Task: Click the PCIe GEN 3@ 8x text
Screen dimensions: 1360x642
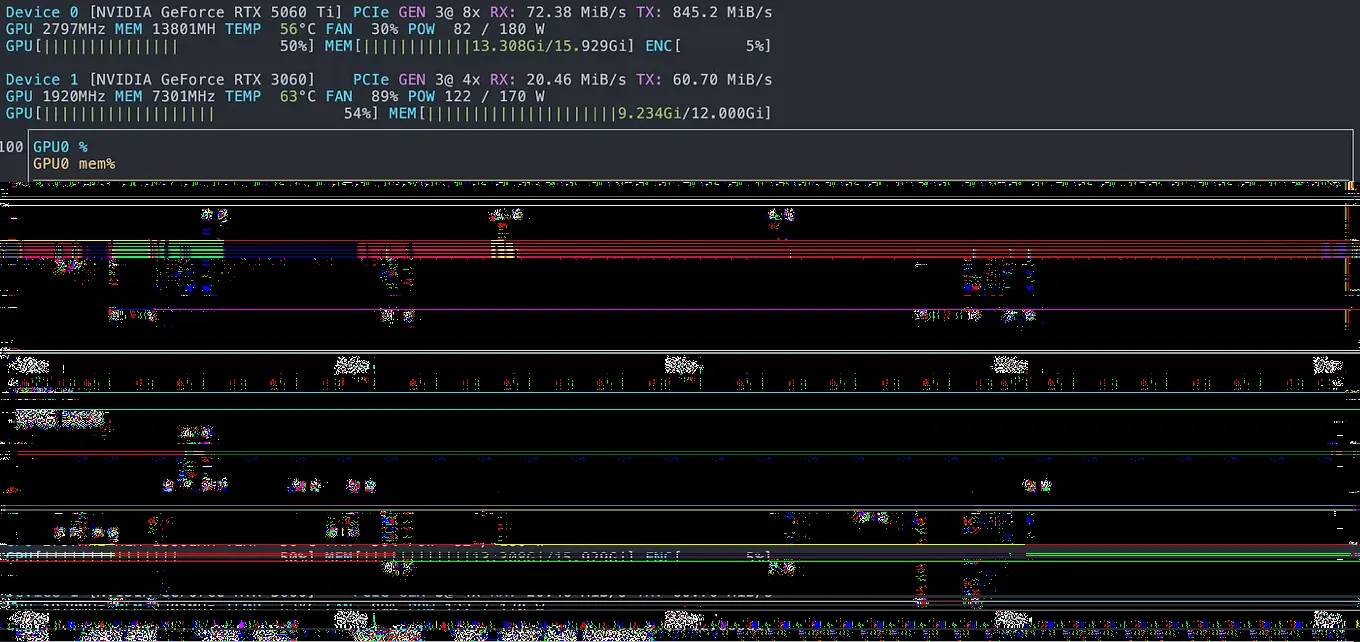Action: coord(417,12)
